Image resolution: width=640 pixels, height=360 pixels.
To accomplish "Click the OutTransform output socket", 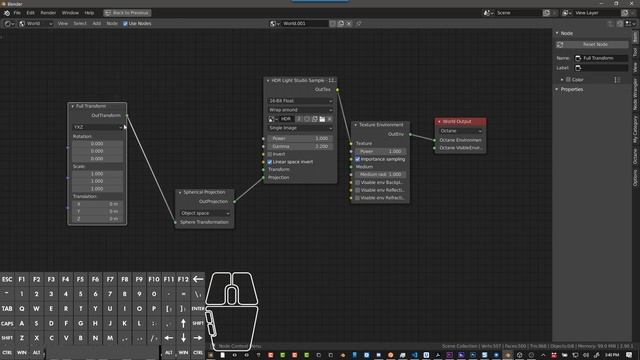I will coord(127,116).
